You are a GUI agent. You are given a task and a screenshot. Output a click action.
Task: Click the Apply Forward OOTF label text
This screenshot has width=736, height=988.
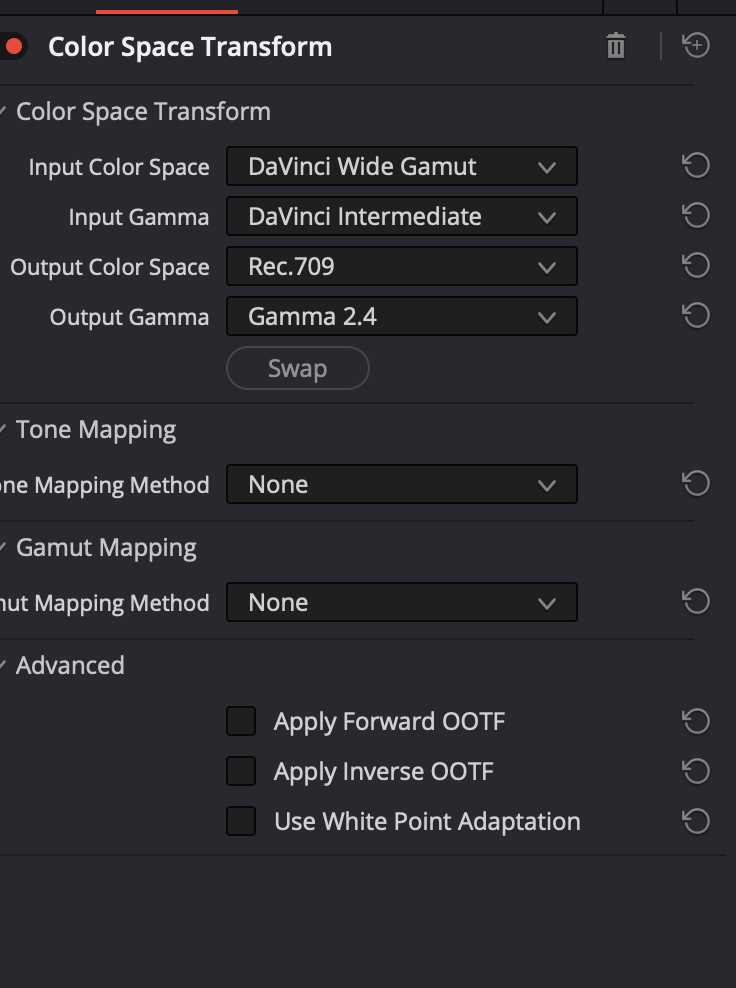(x=389, y=721)
